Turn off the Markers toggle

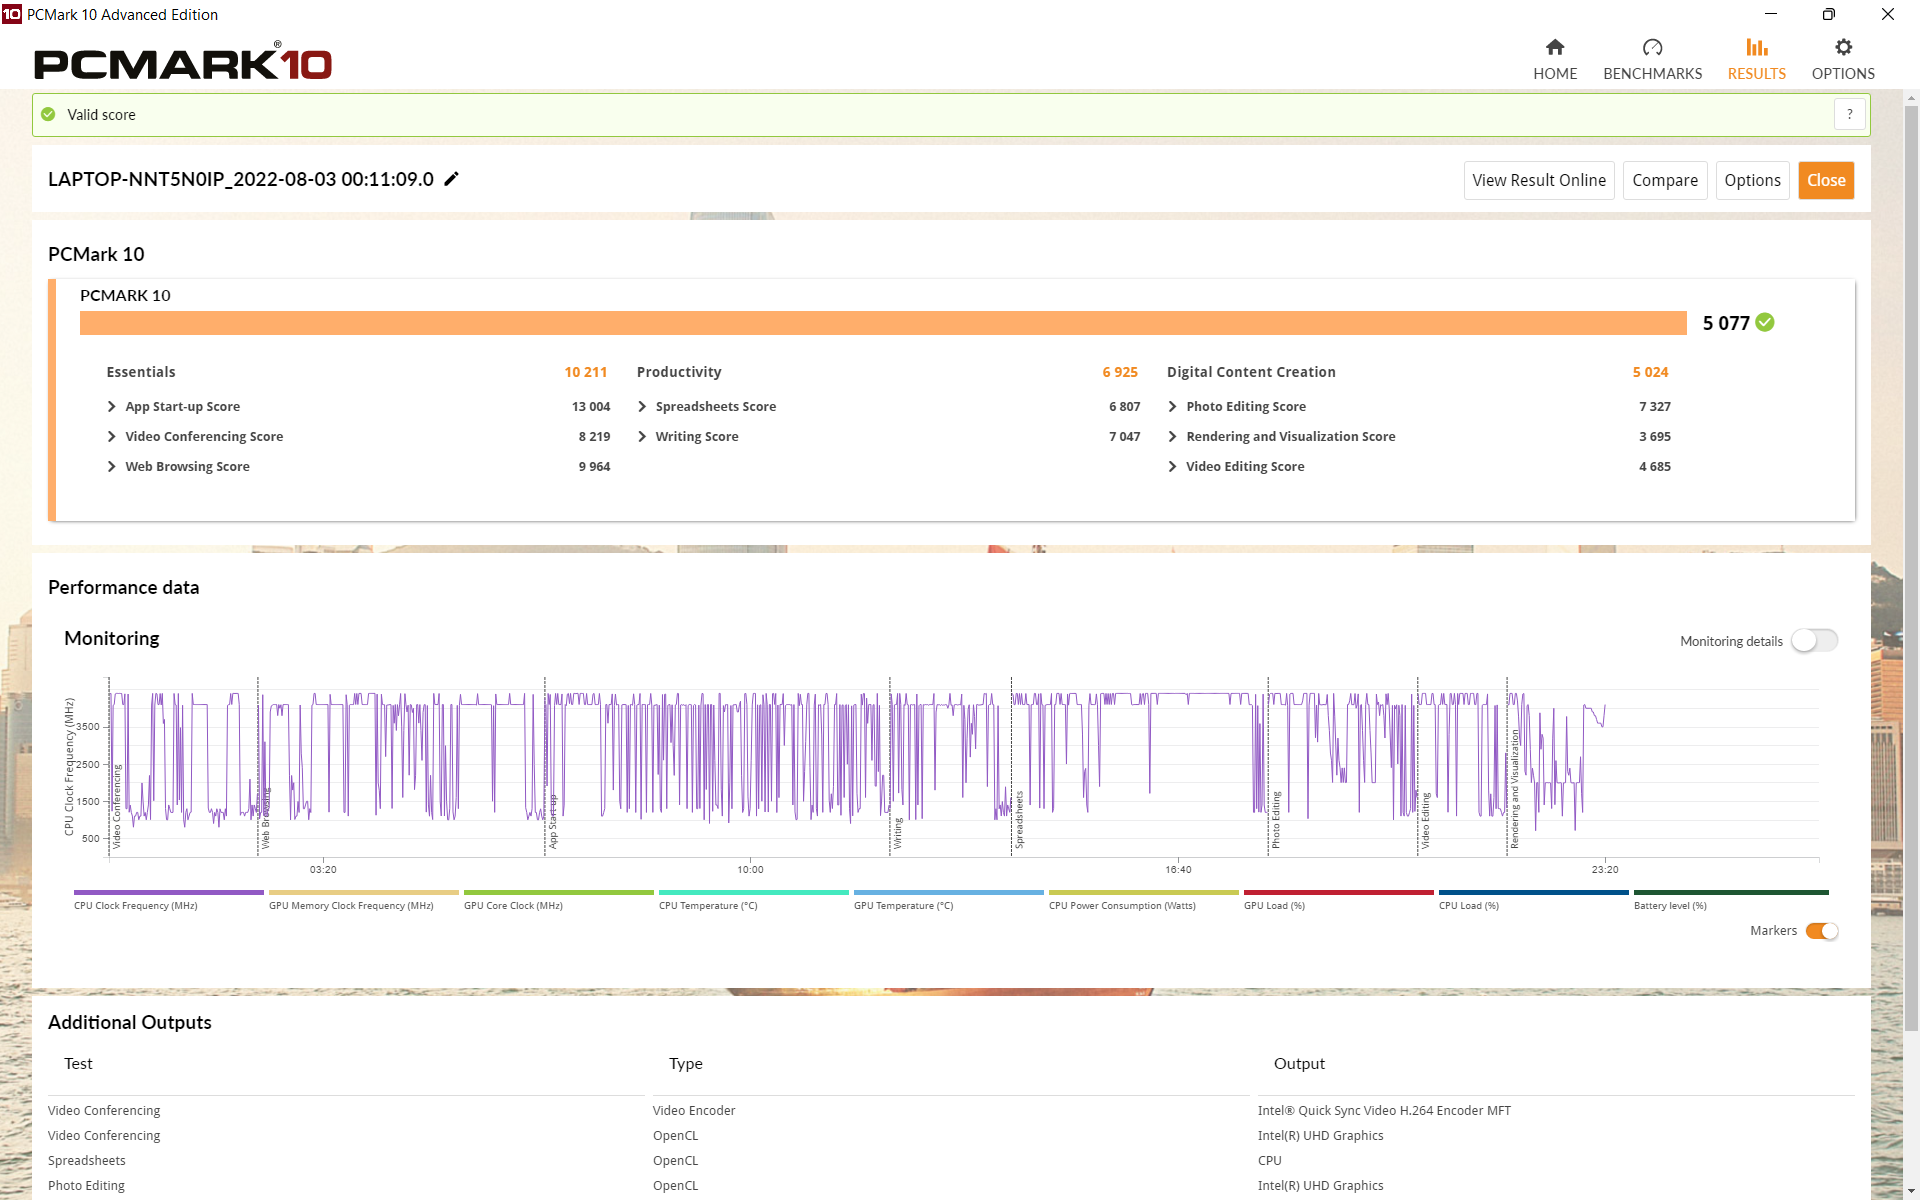pyautogui.click(x=1822, y=931)
